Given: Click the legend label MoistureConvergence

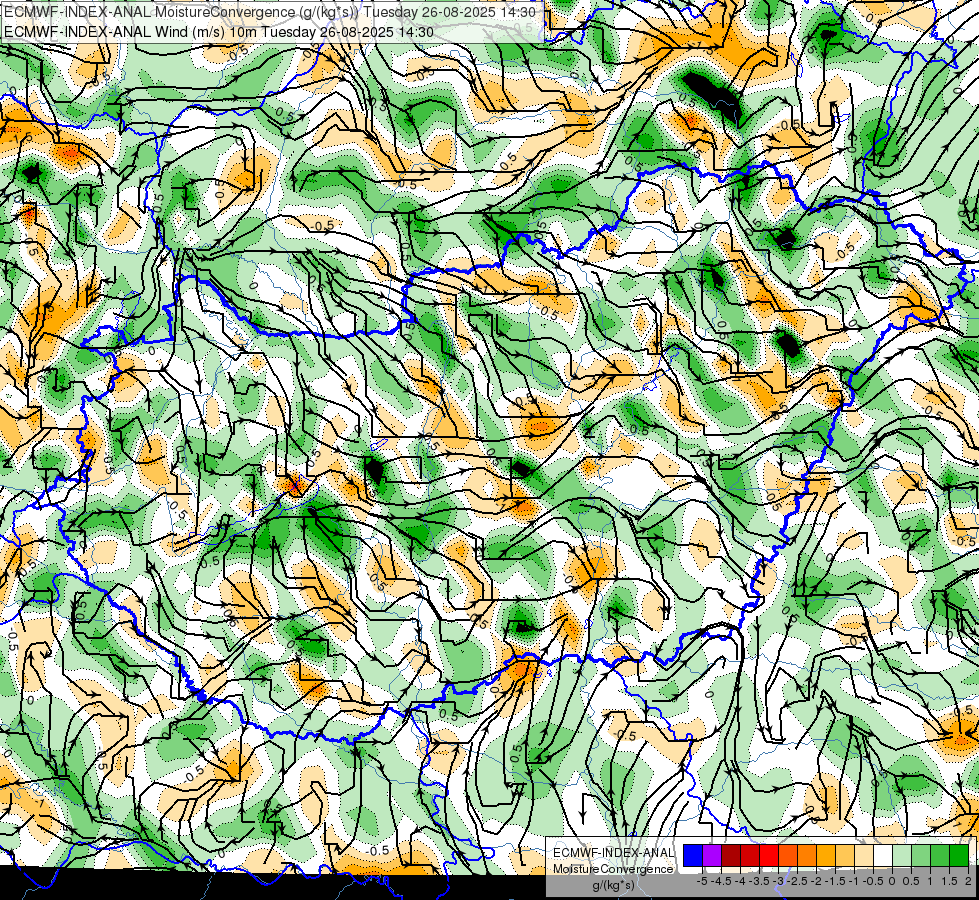Looking at the screenshot, I should (x=613, y=869).
